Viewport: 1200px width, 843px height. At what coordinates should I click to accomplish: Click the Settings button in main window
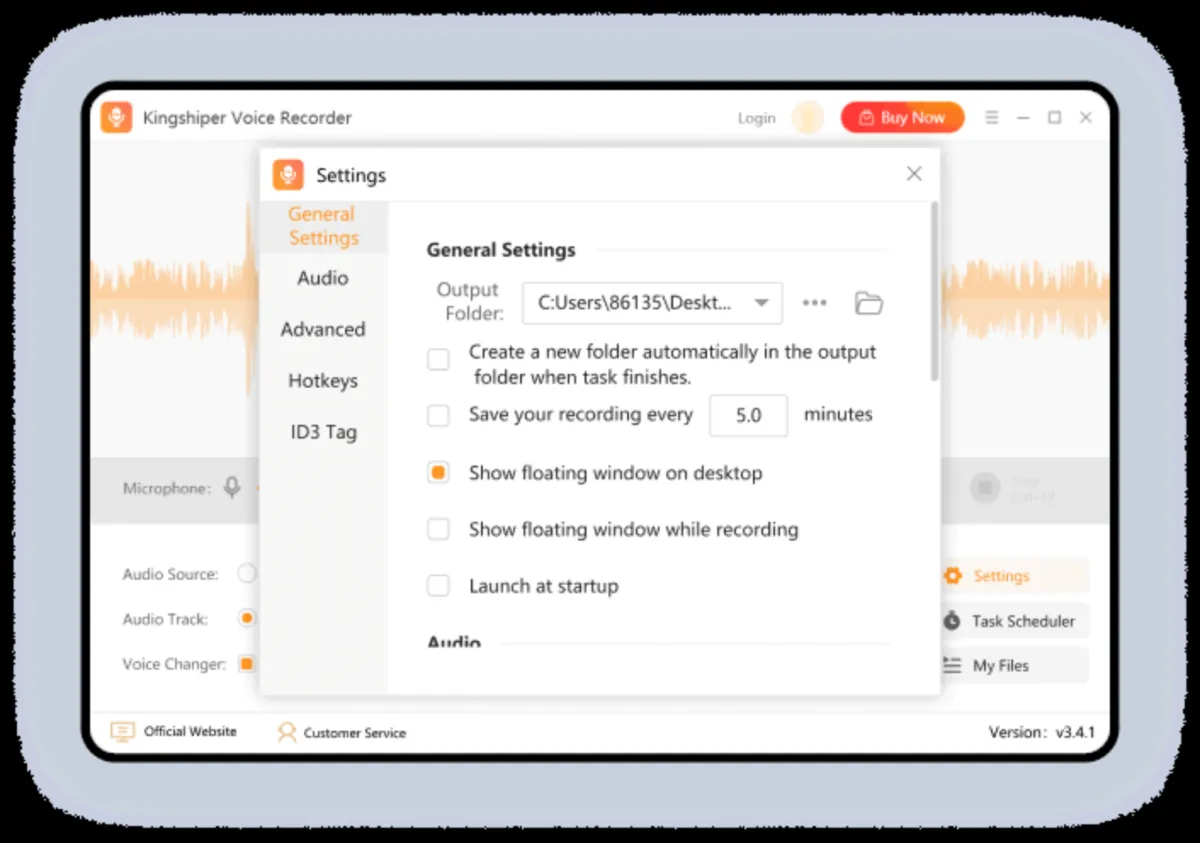click(1014, 576)
